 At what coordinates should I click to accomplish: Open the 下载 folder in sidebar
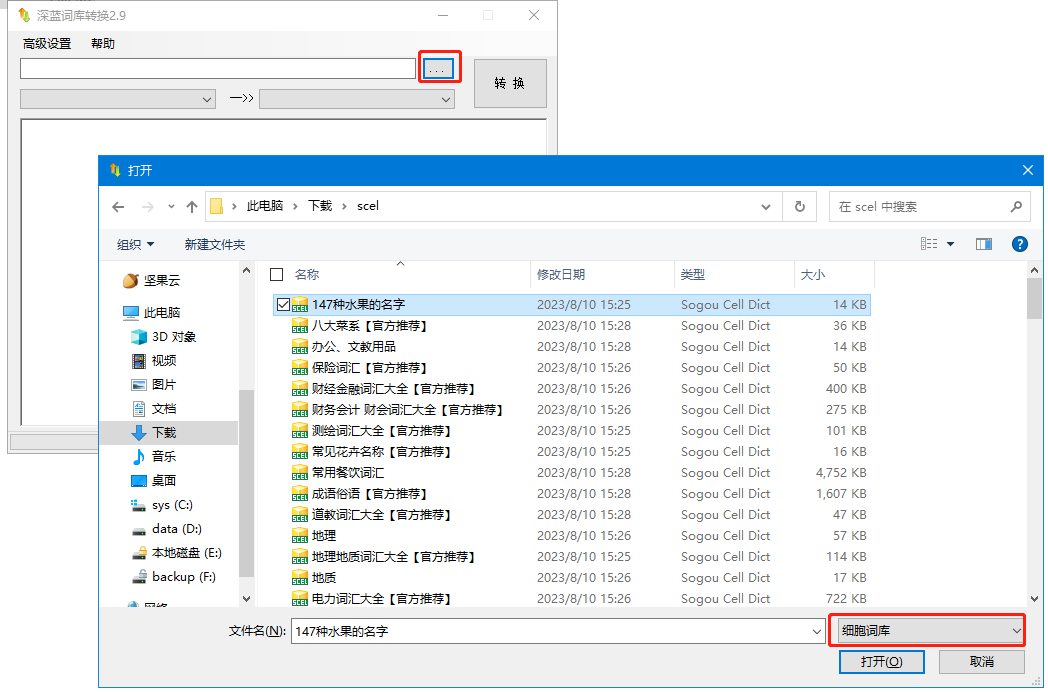click(164, 433)
